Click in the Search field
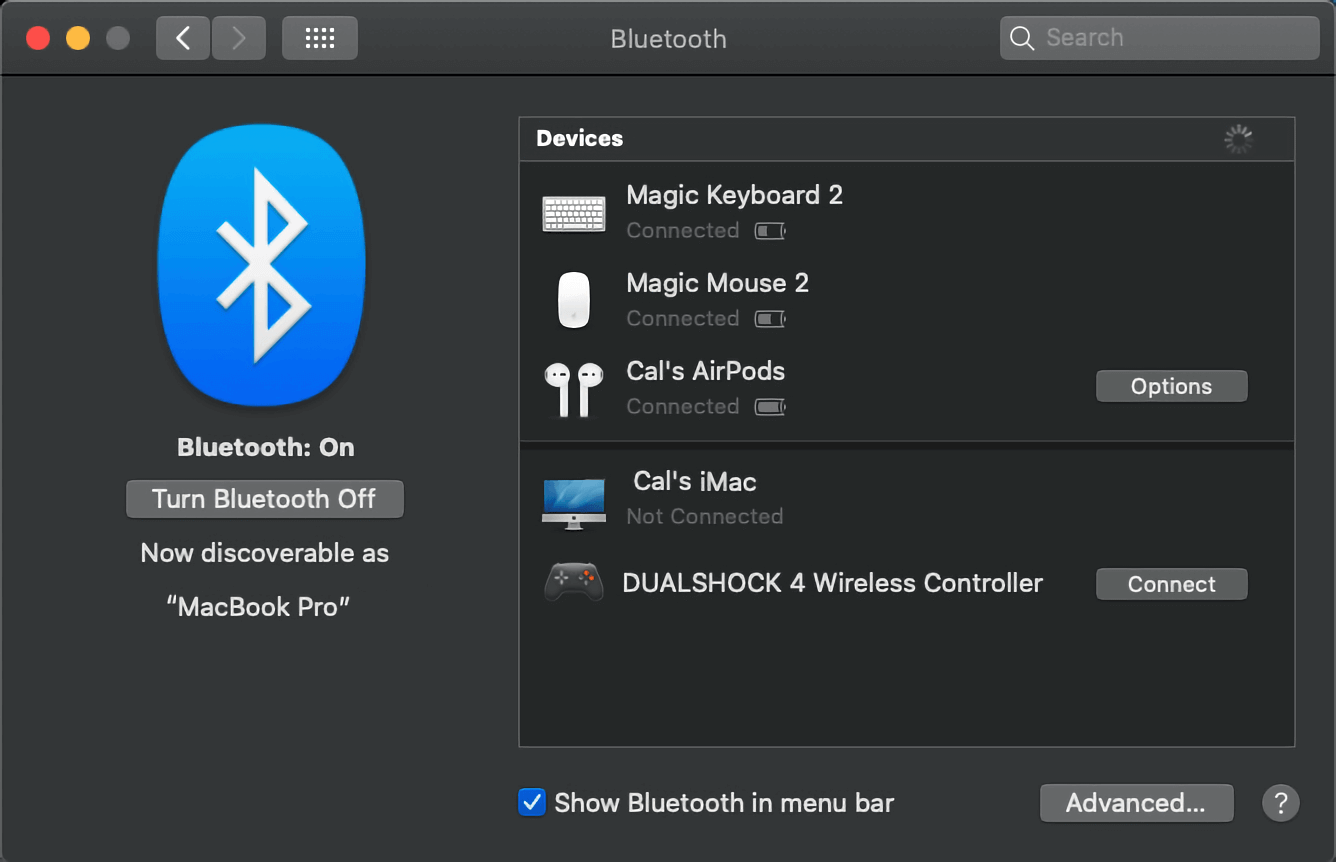The width and height of the screenshot is (1336, 862). coord(1170,38)
